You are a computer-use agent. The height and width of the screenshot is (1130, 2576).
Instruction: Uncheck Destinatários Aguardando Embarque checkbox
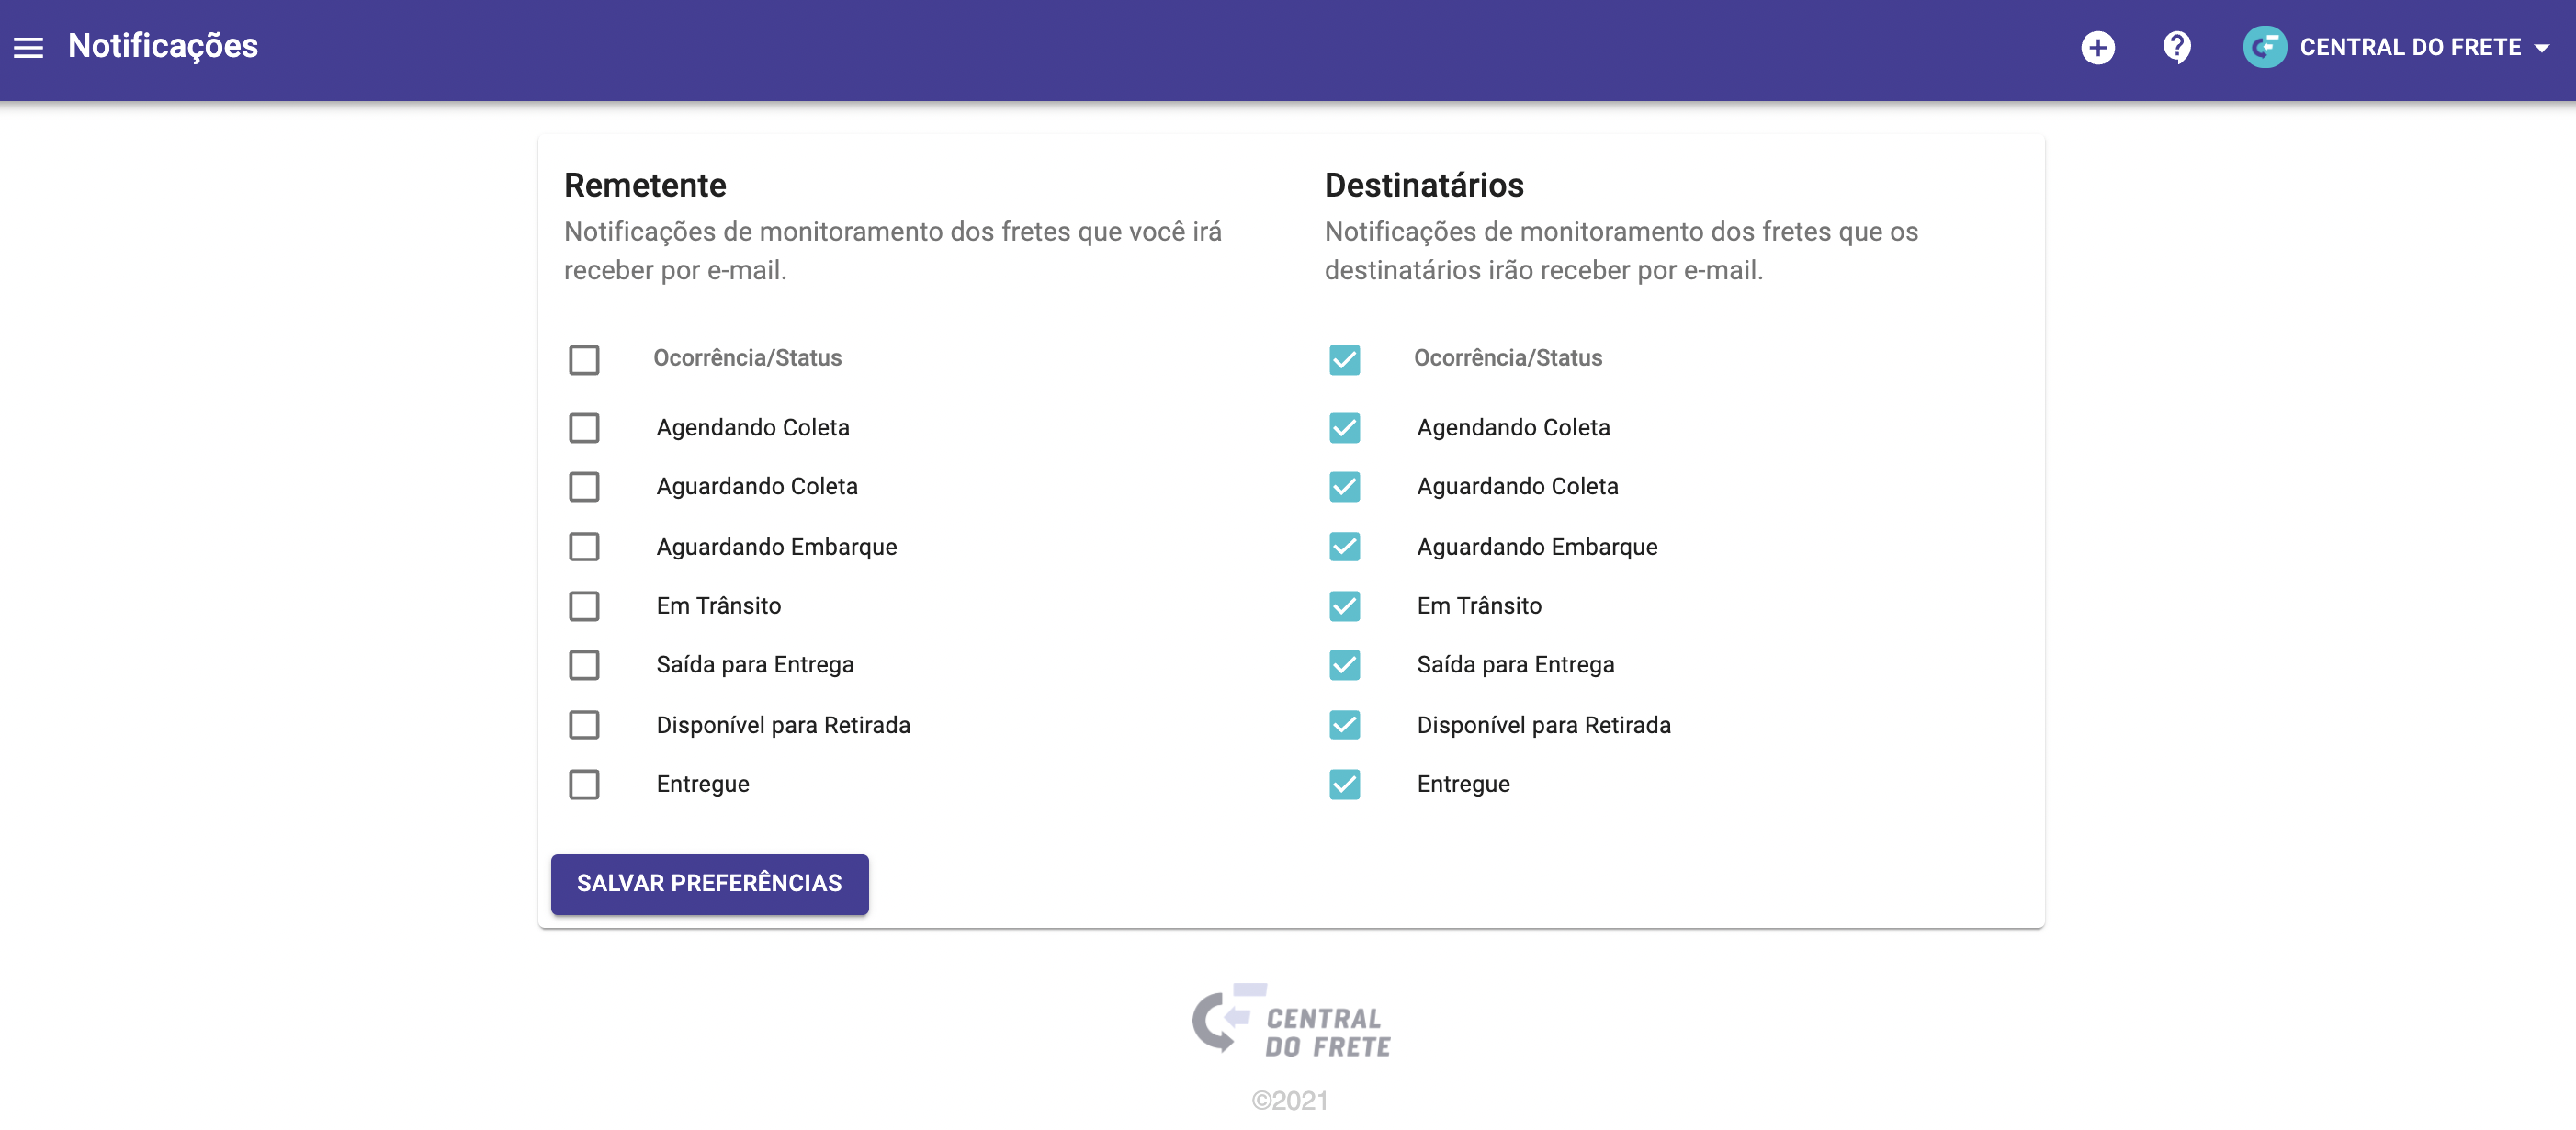point(1344,547)
